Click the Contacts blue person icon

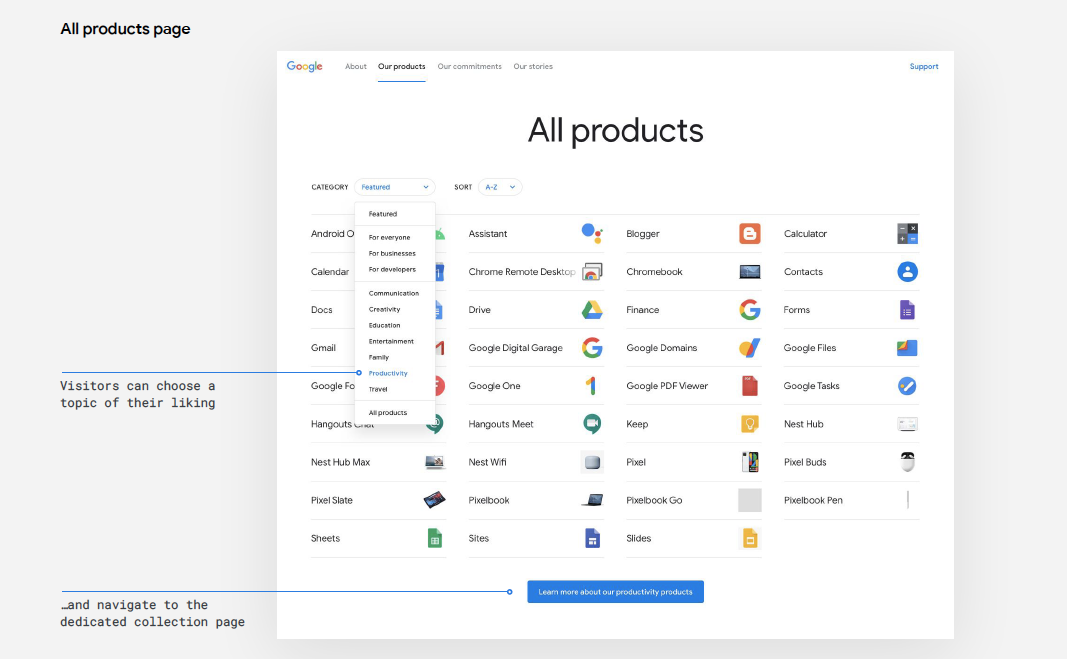pyautogui.click(x=907, y=272)
